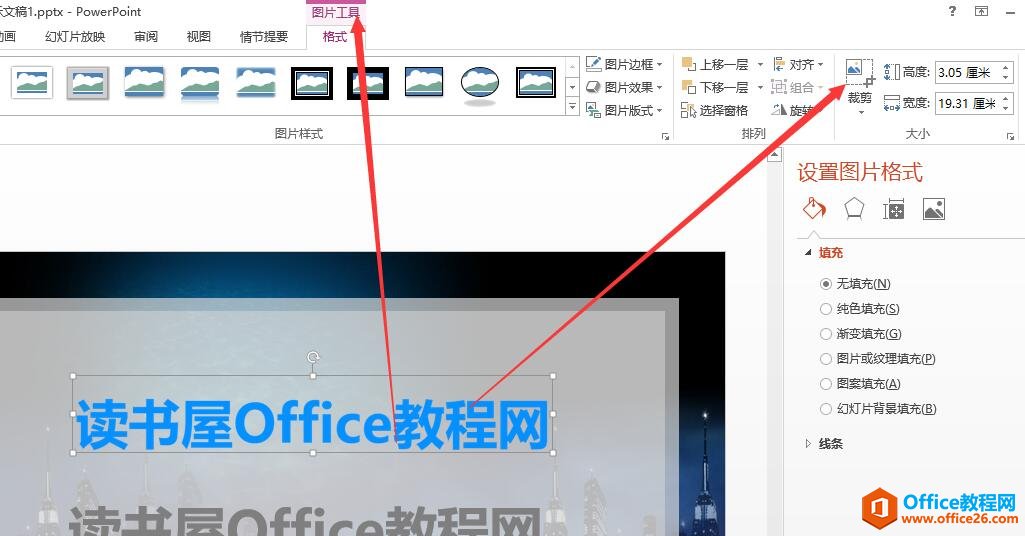Open the 图片效果 picture effects menu
Screen dimensions: 1025x536
click(x=624, y=87)
